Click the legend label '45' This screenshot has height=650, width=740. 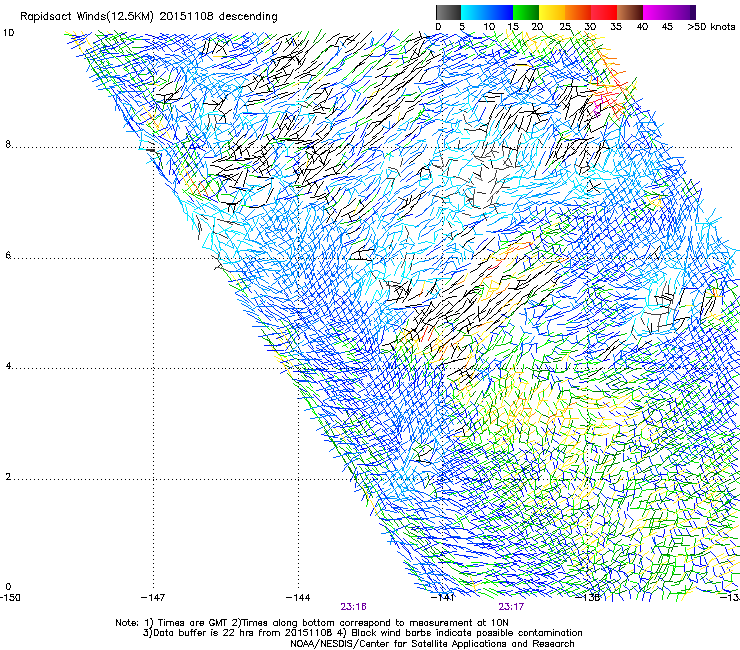point(667,27)
